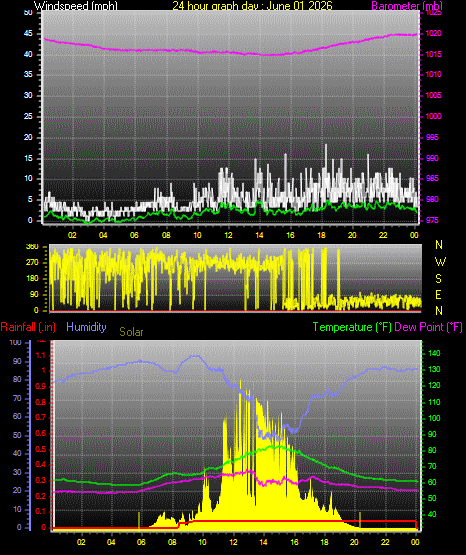
Task: Click the 'W' compass letter
Action: (x=440, y=262)
